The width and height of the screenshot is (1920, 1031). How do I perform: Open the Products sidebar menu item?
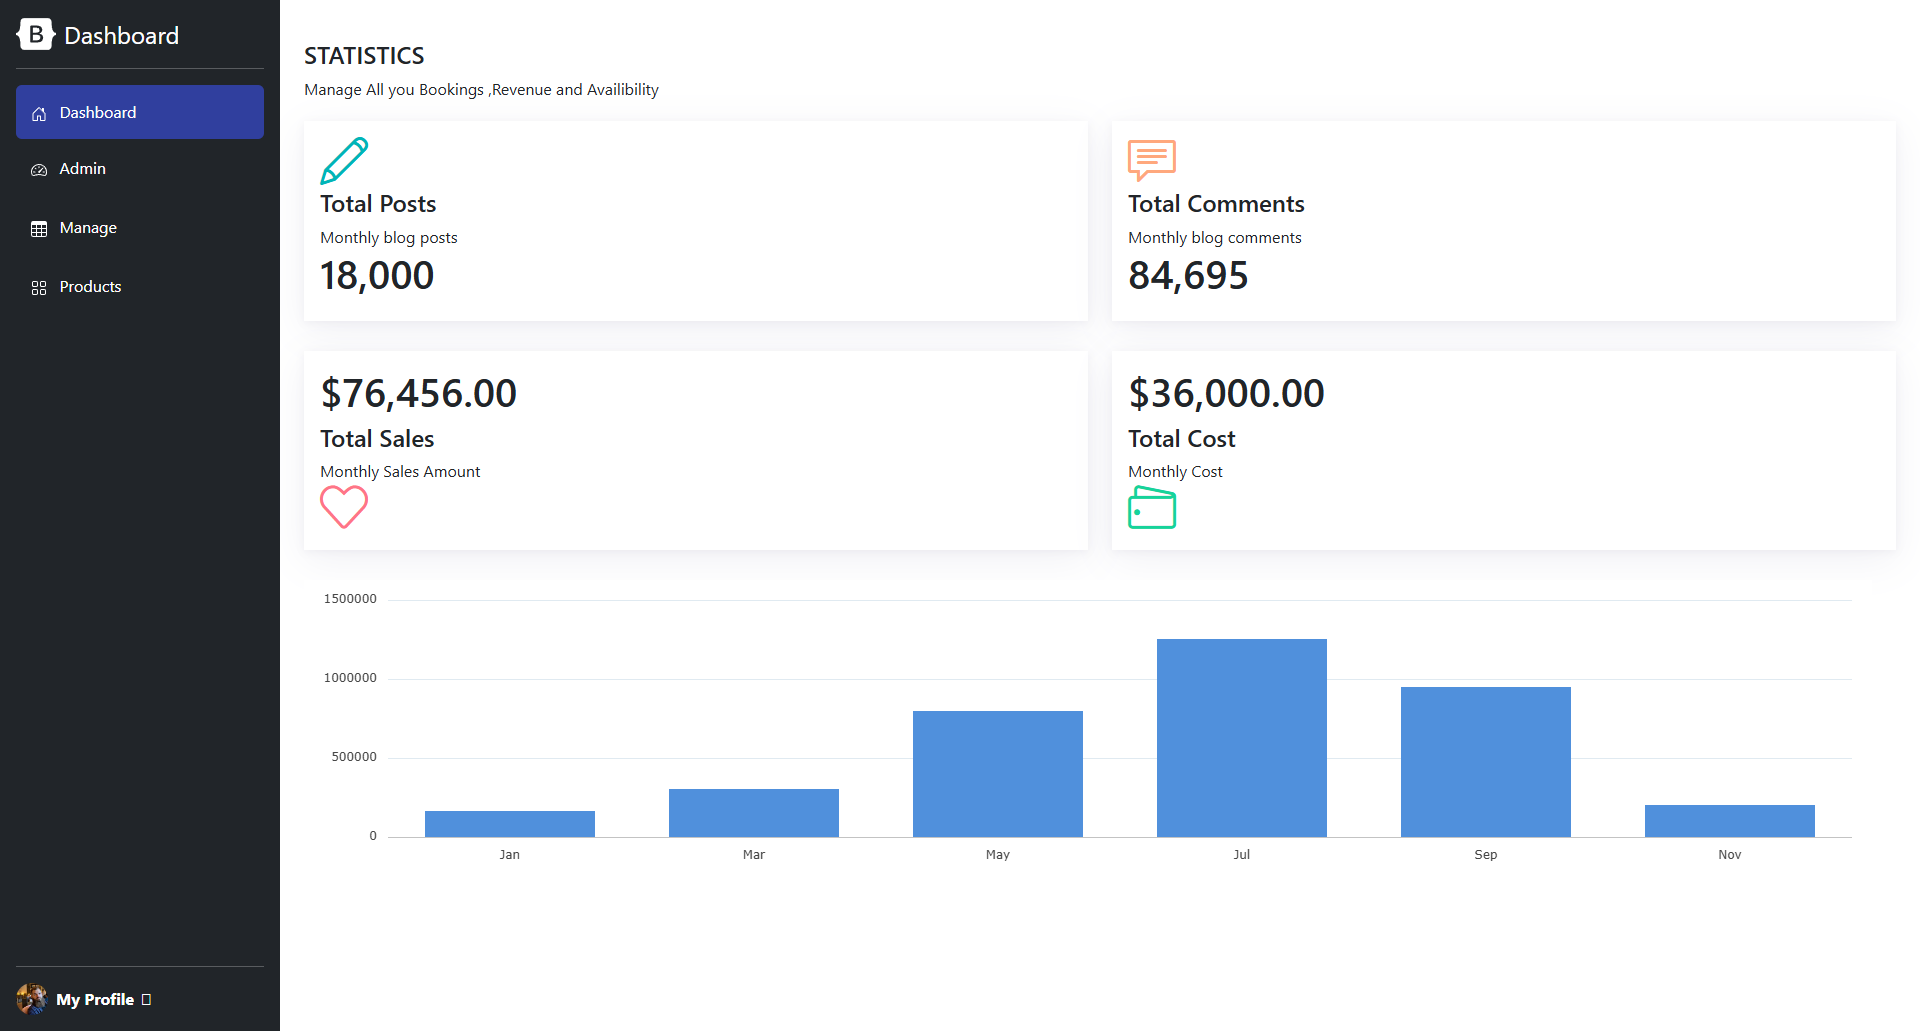pyautogui.click(x=140, y=287)
